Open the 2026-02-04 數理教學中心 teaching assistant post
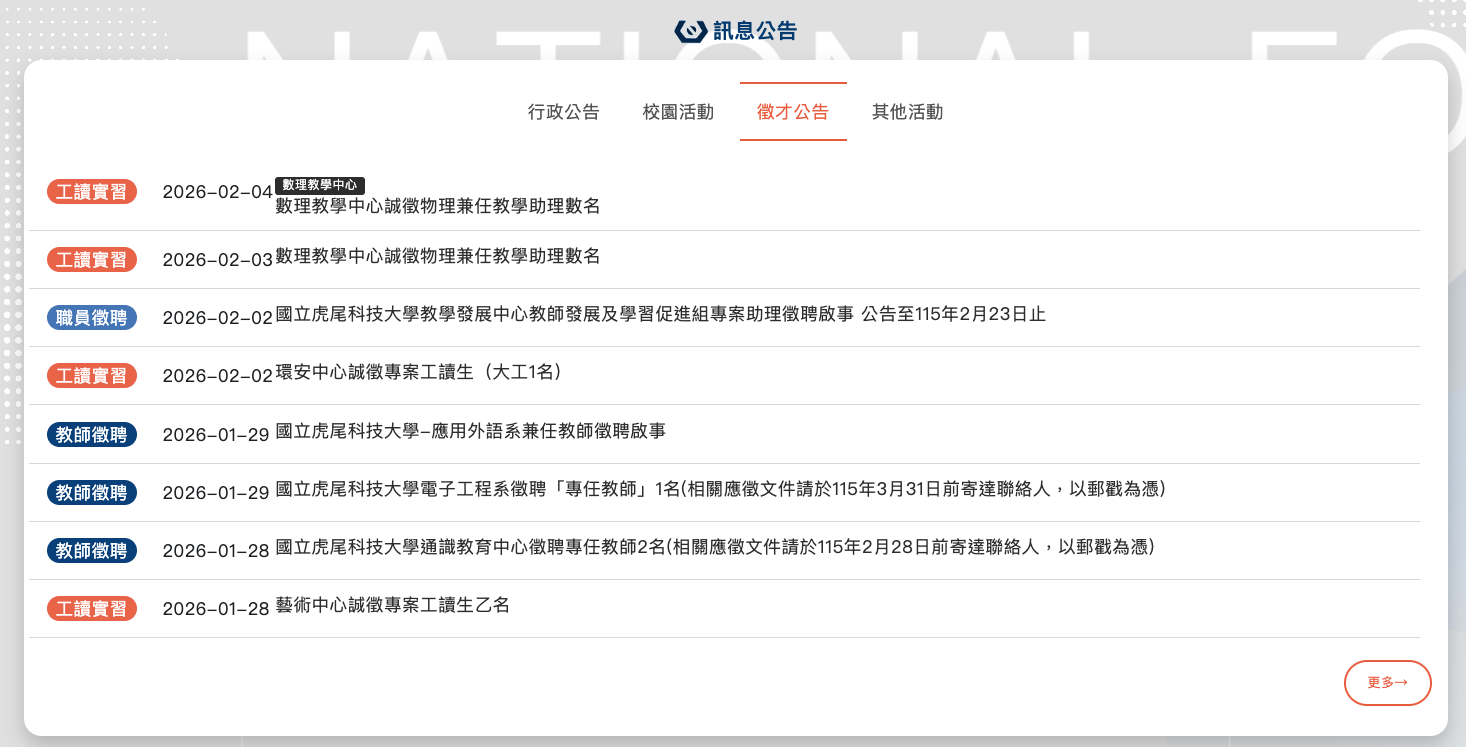The image size is (1466, 747). [437, 207]
